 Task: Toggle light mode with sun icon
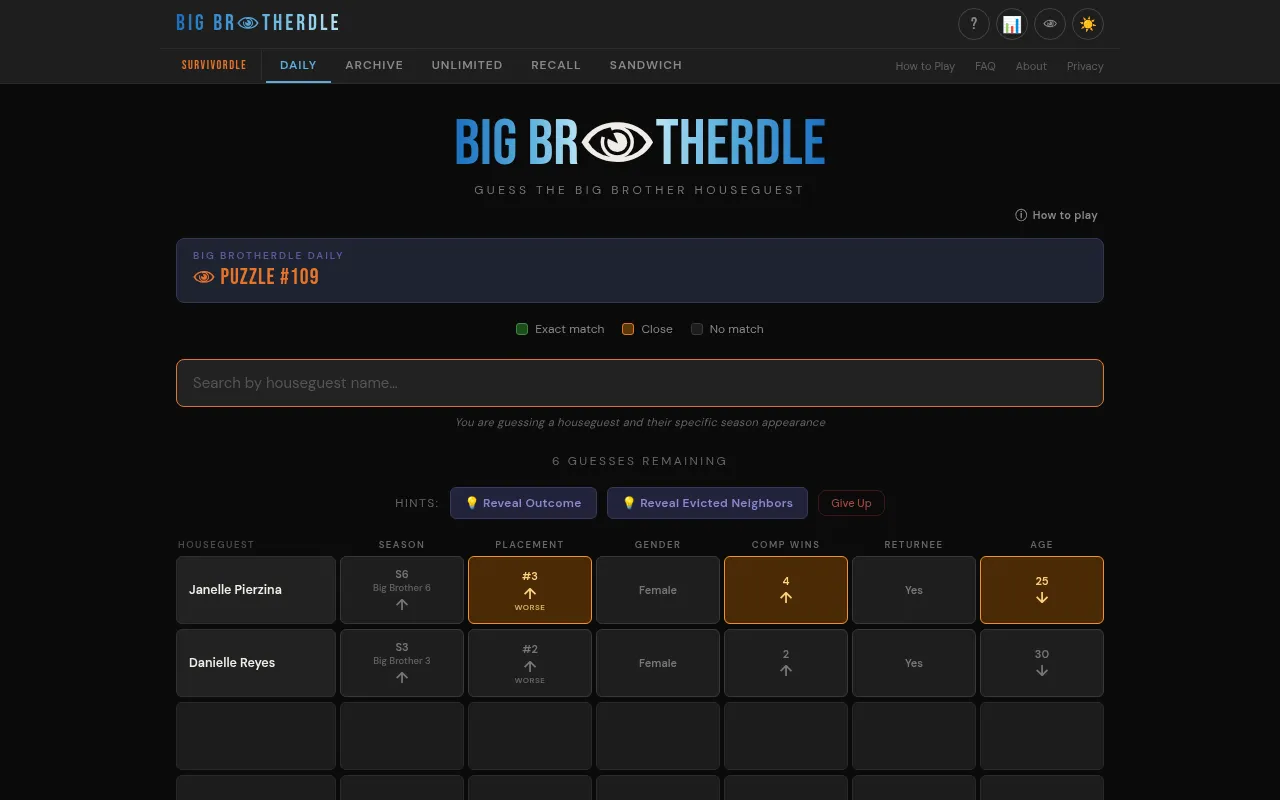pos(1088,24)
